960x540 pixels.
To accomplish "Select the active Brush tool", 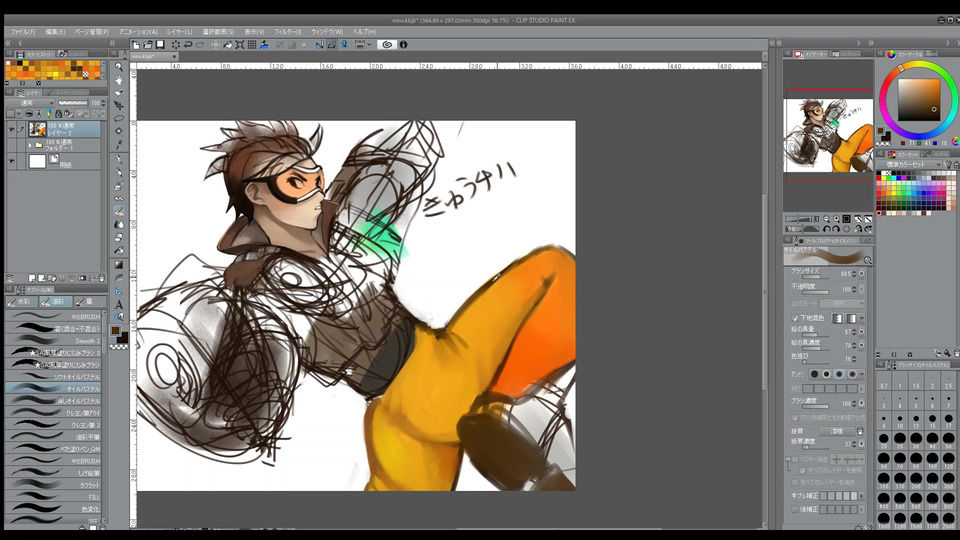I will point(119,211).
